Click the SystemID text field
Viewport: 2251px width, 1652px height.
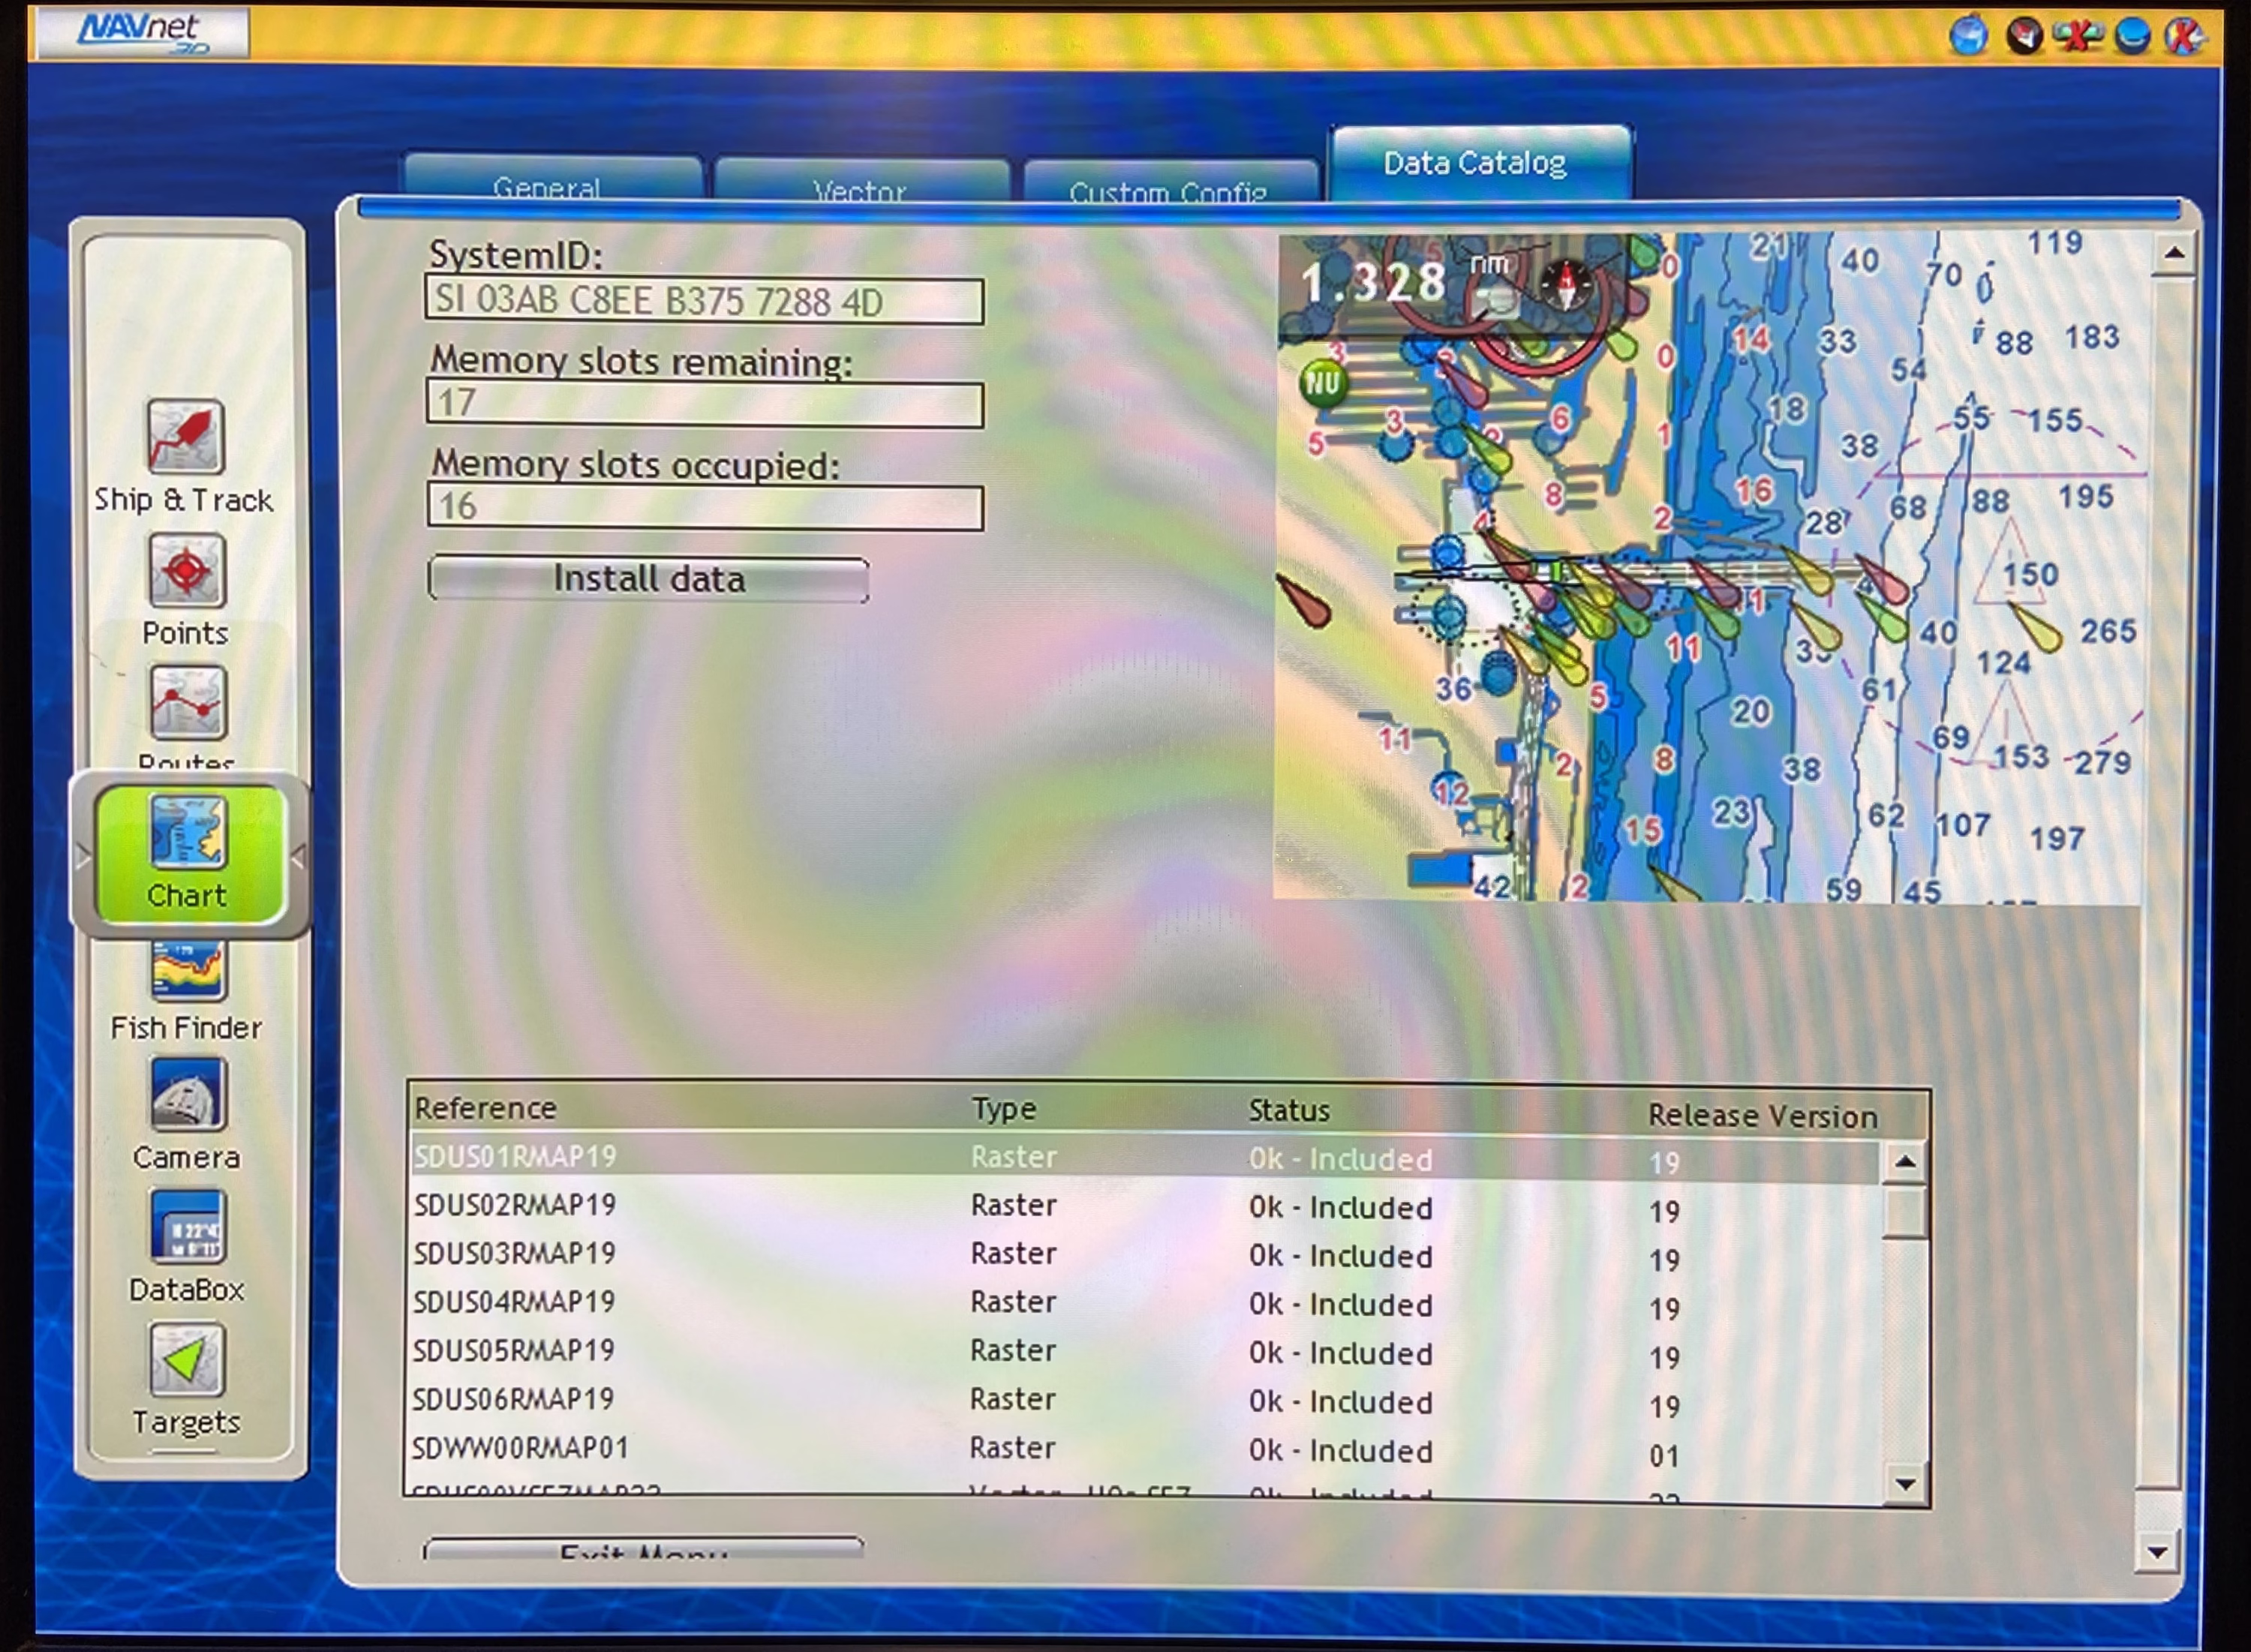[704, 301]
